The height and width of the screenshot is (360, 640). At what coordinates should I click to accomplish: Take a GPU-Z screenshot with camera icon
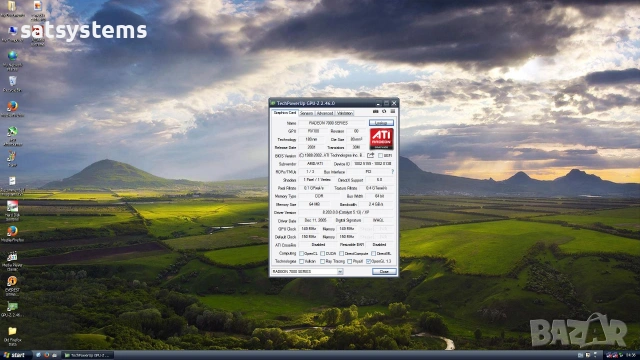[x=376, y=111]
